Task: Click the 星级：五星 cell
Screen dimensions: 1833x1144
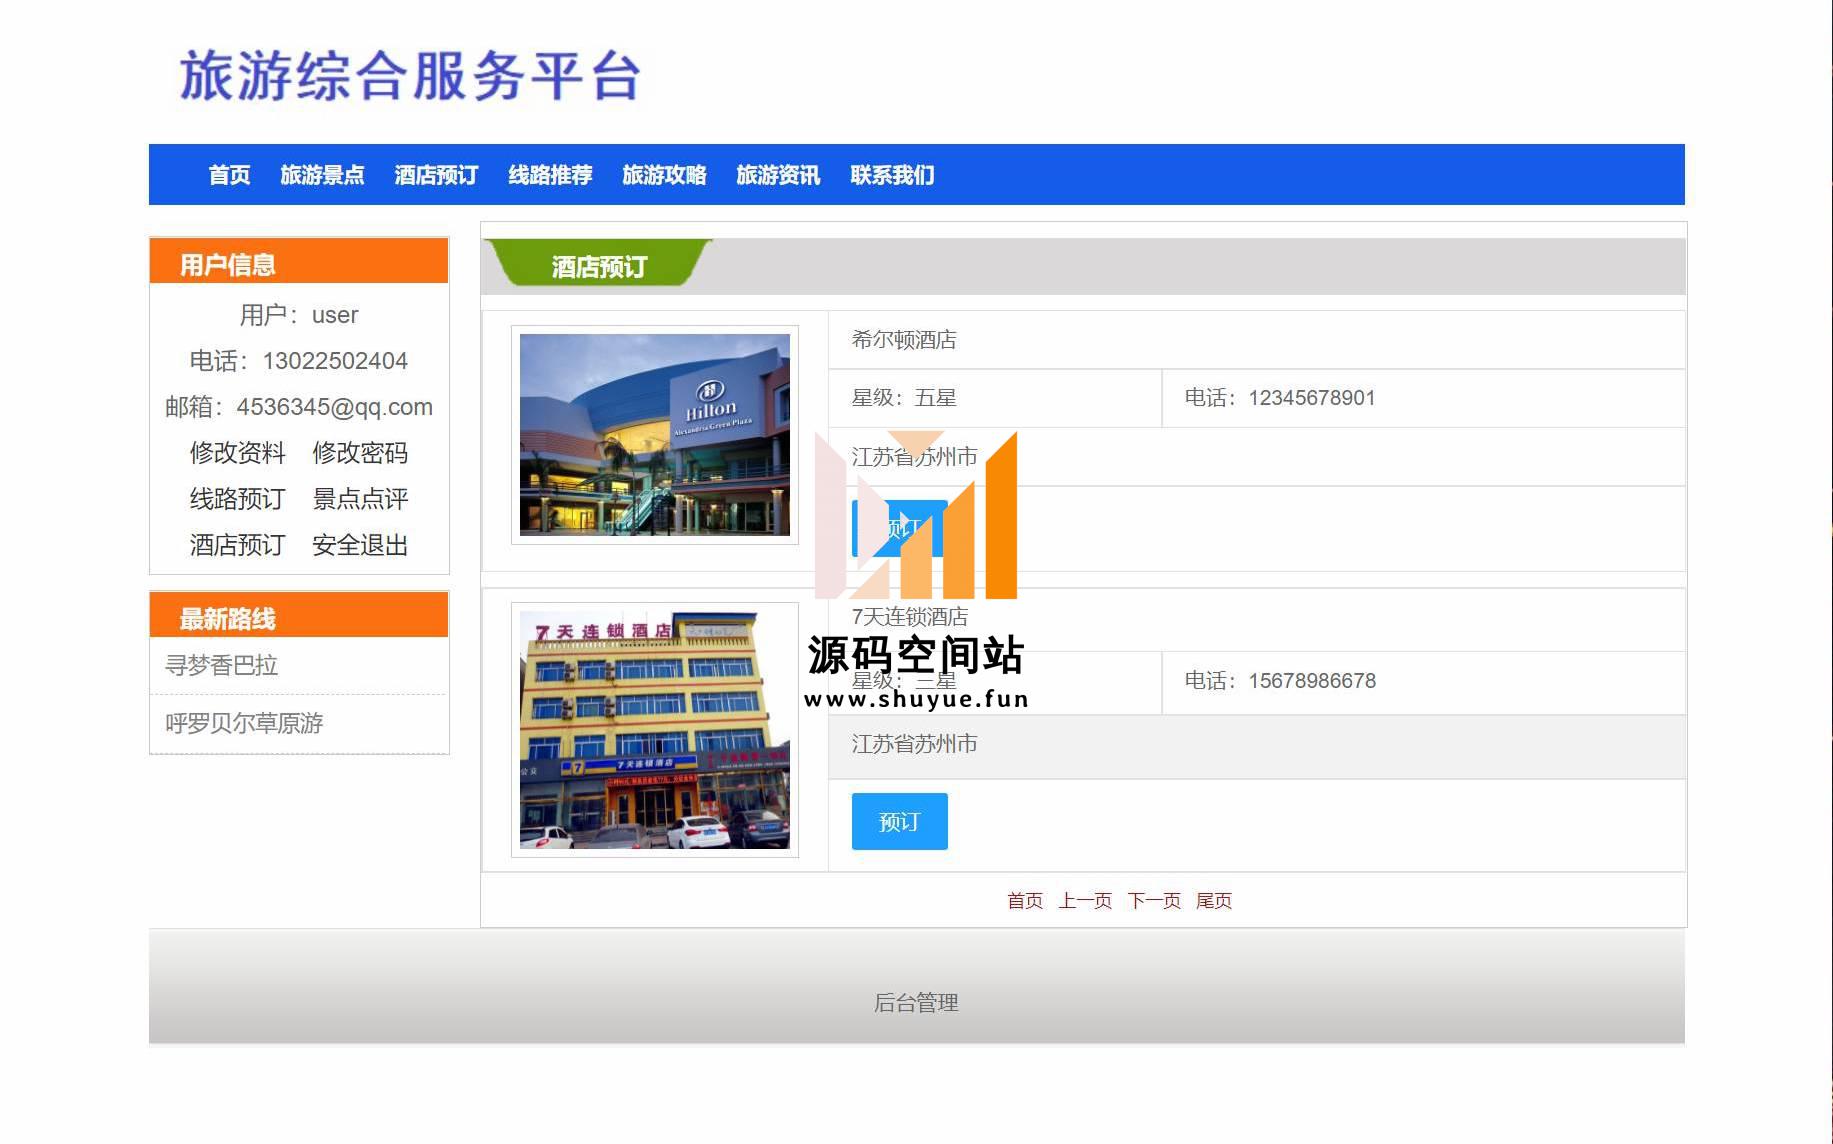Action: (995, 398)
